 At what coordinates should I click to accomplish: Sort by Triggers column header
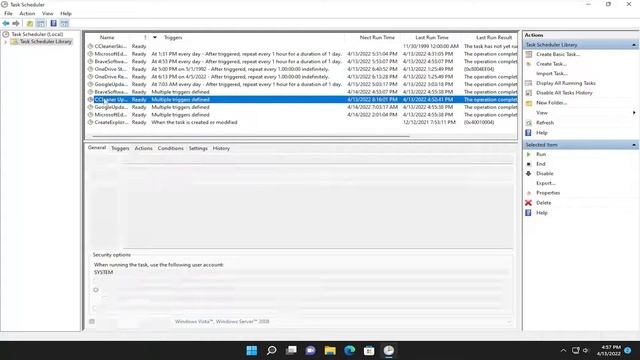pos(173,38)
